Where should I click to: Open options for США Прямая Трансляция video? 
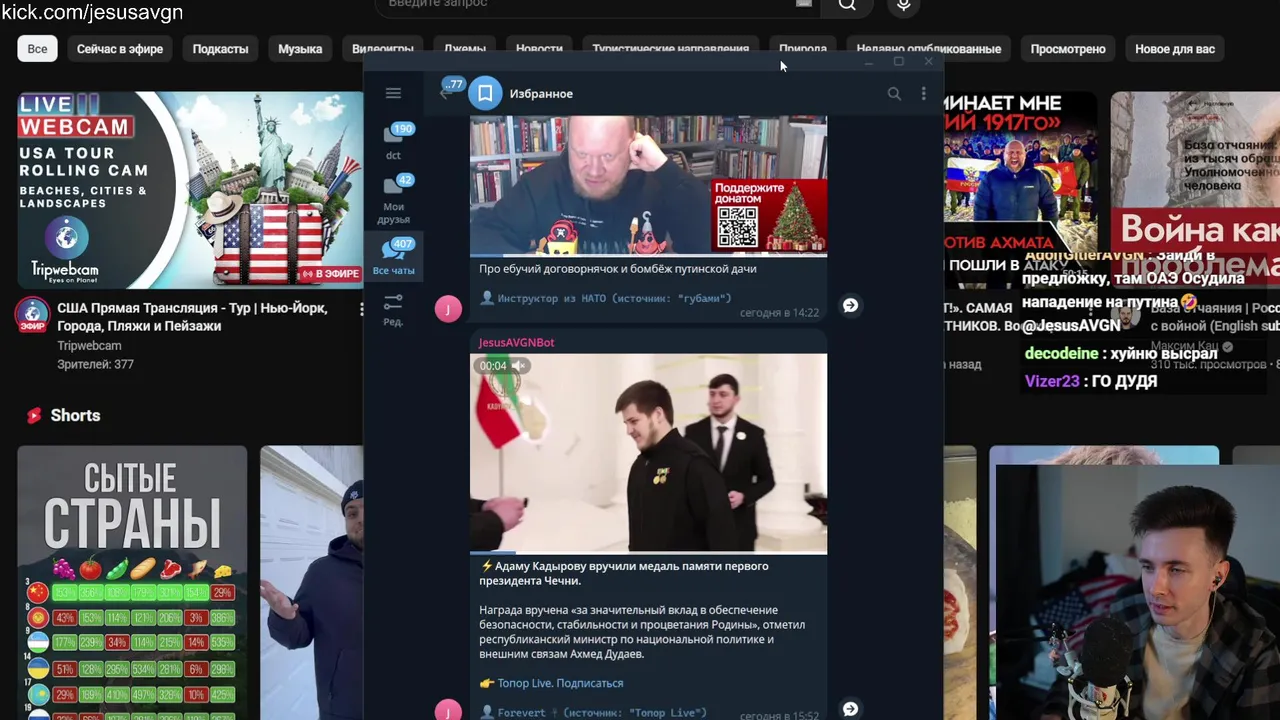coord(361,310)
